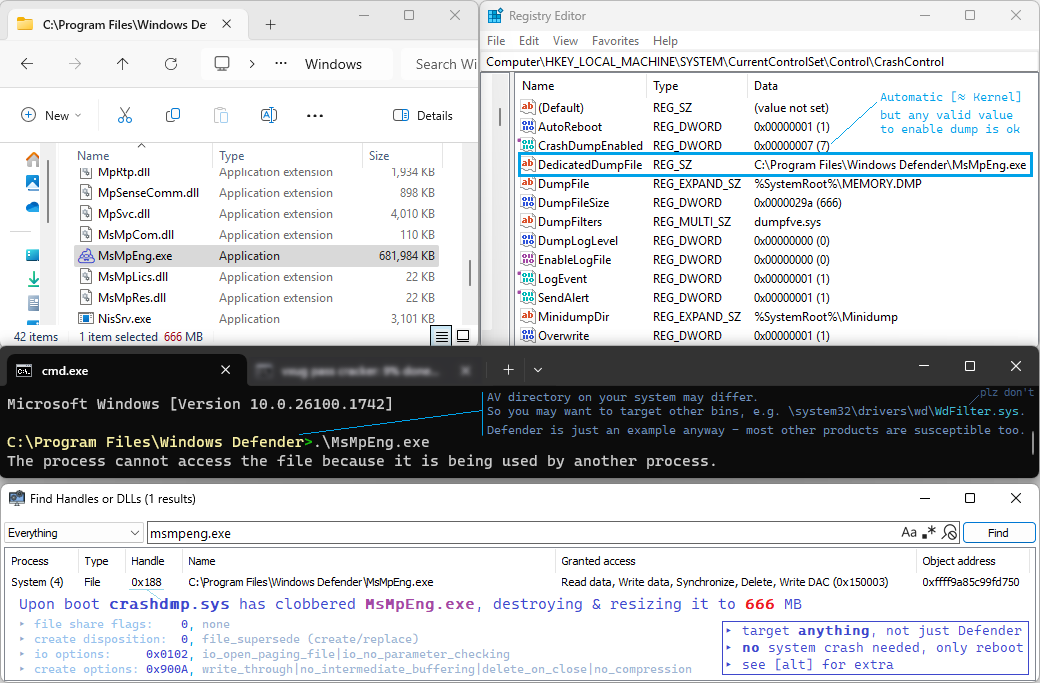Click the Home icon in Explorer sidebar

pos(33,159)
